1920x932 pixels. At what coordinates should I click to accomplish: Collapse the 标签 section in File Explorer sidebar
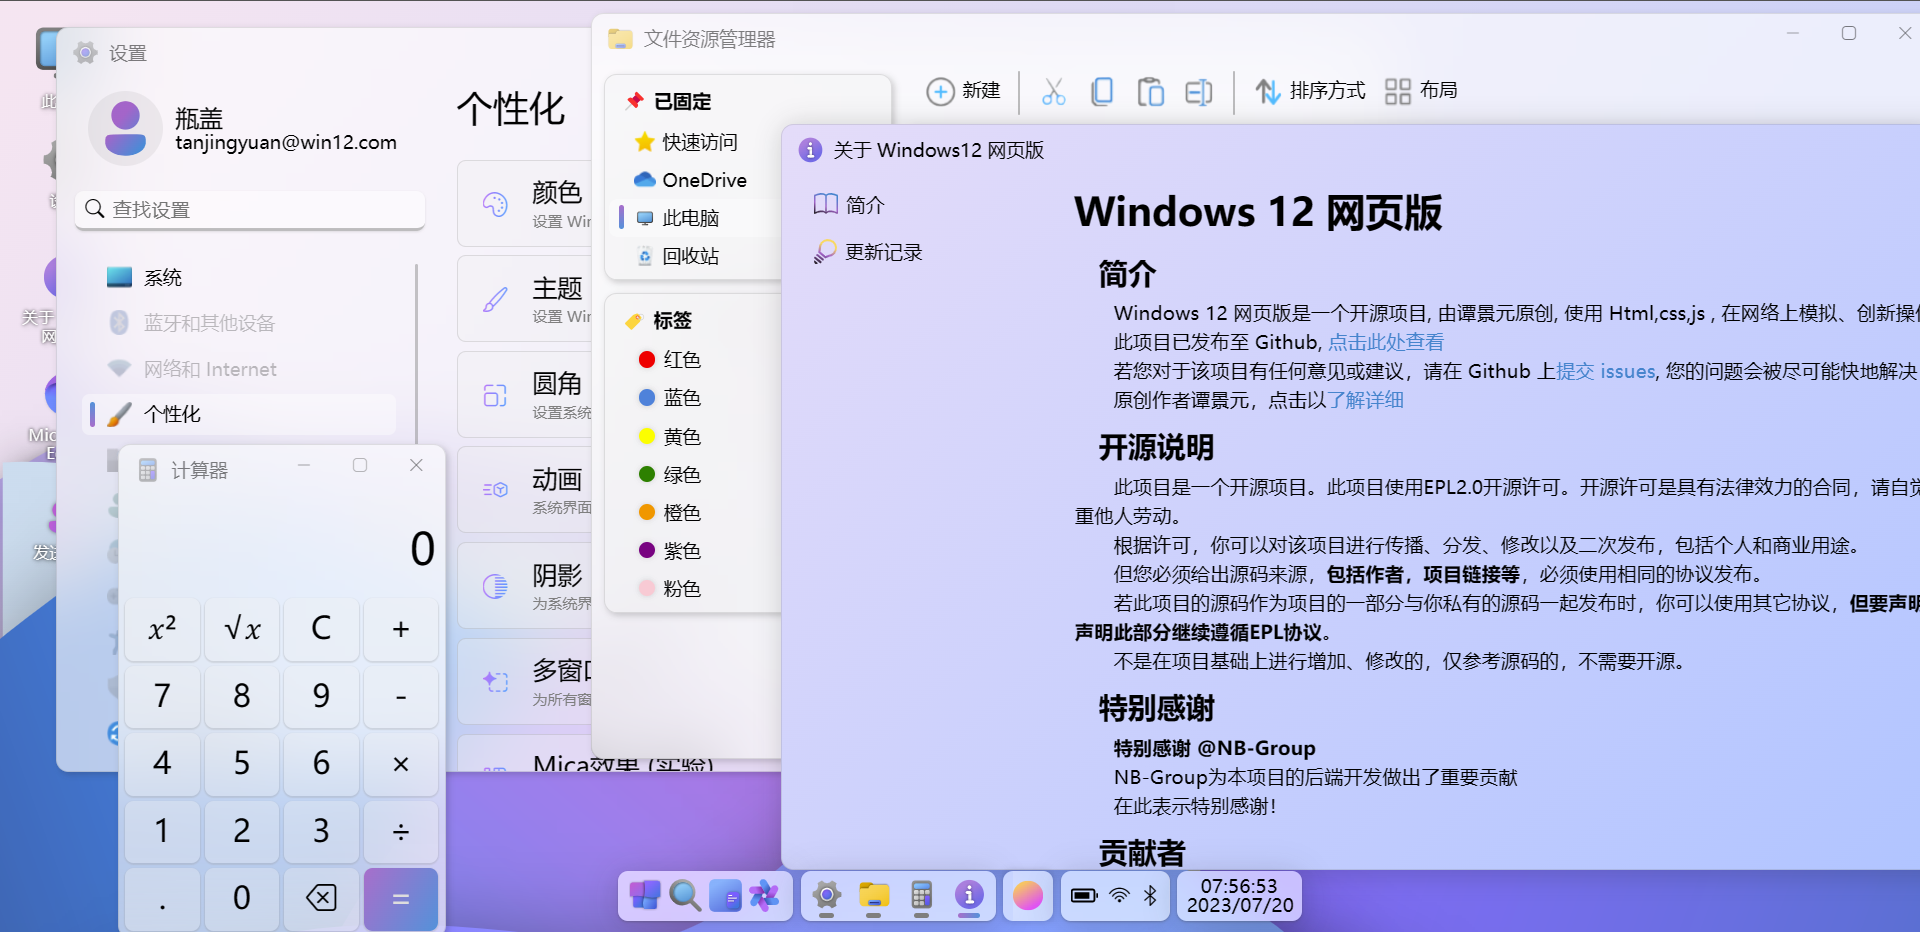tap(670, 320)
